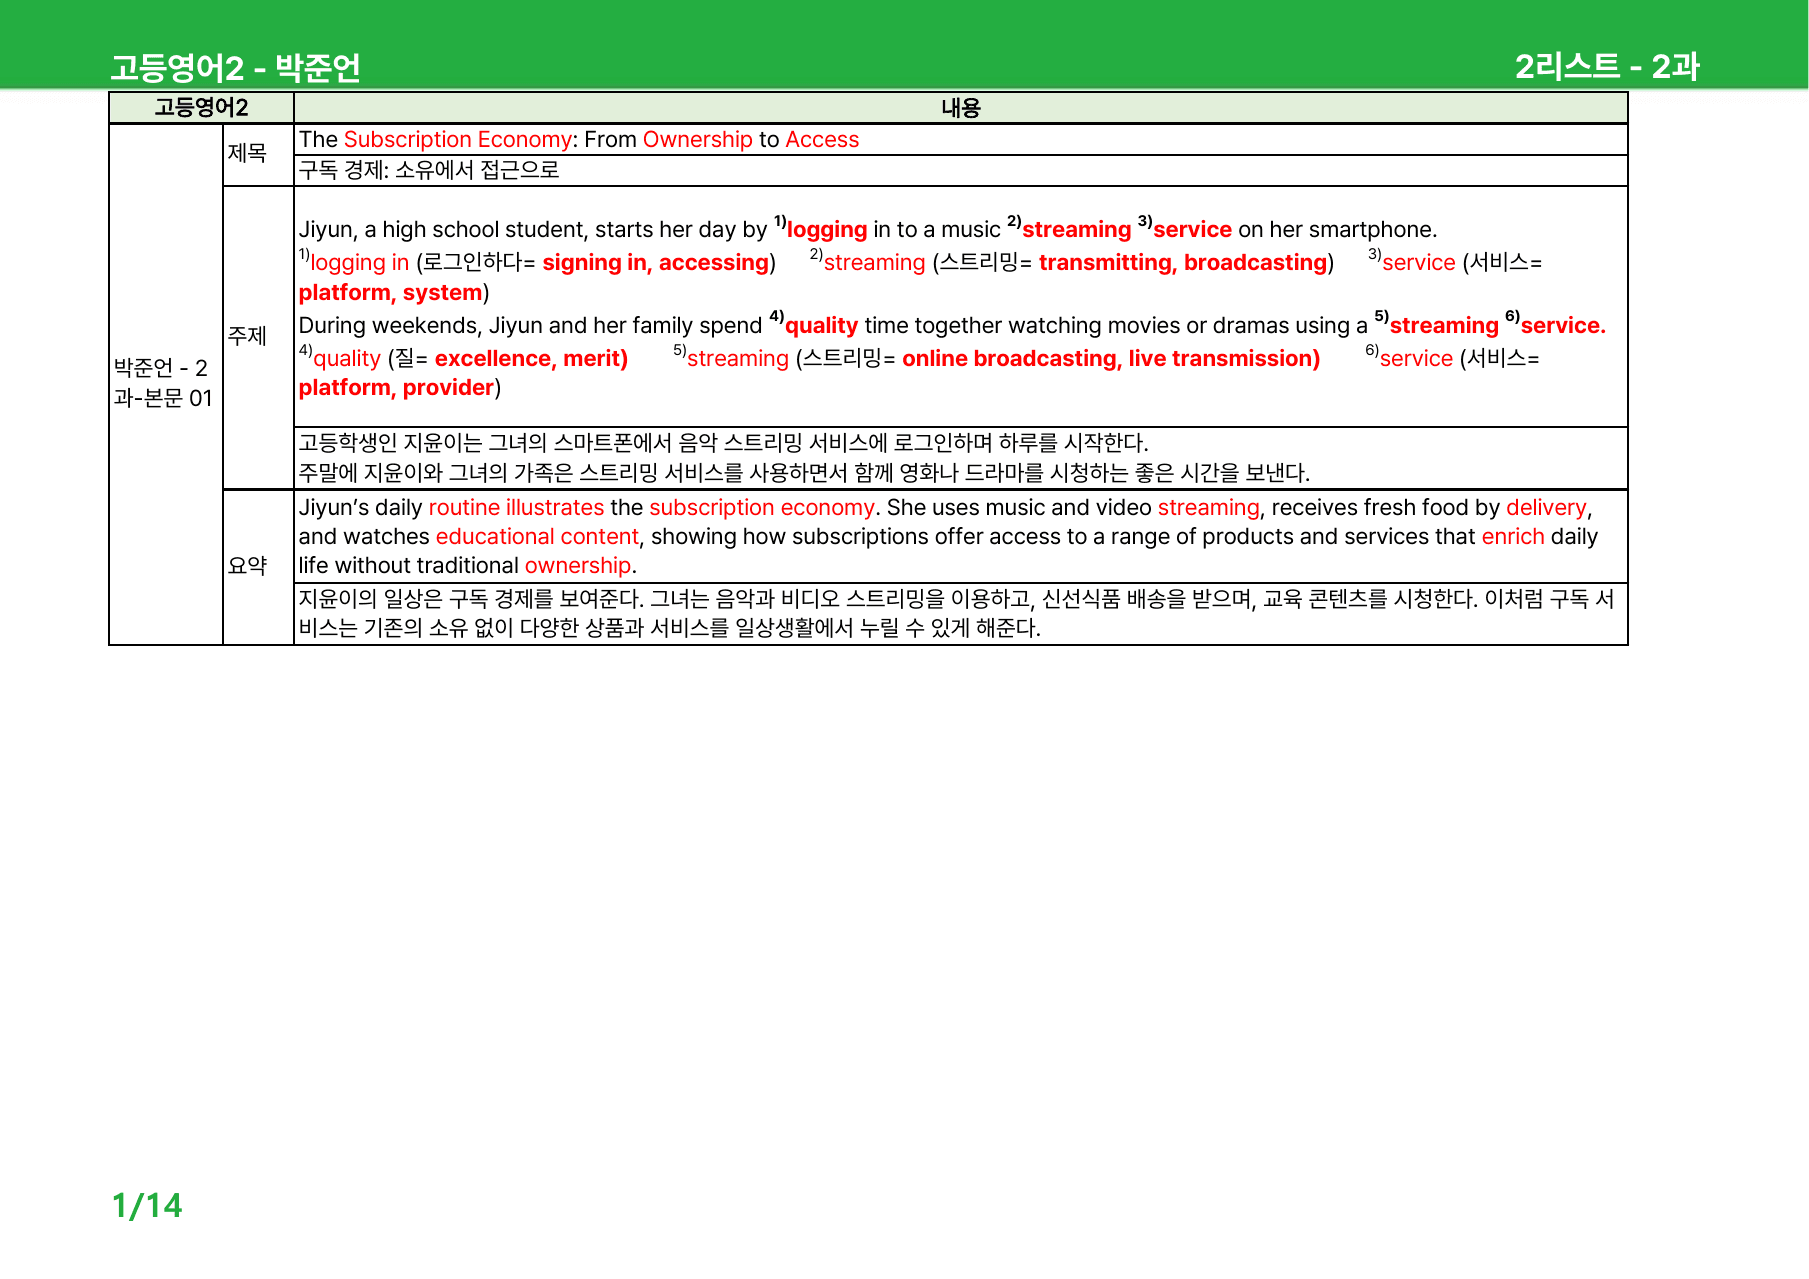Click the sentence starting 'Jiyun, a high school student'
This screenshot has width=1809, height=1279.
pyautogui.click(x=868, y=229)
